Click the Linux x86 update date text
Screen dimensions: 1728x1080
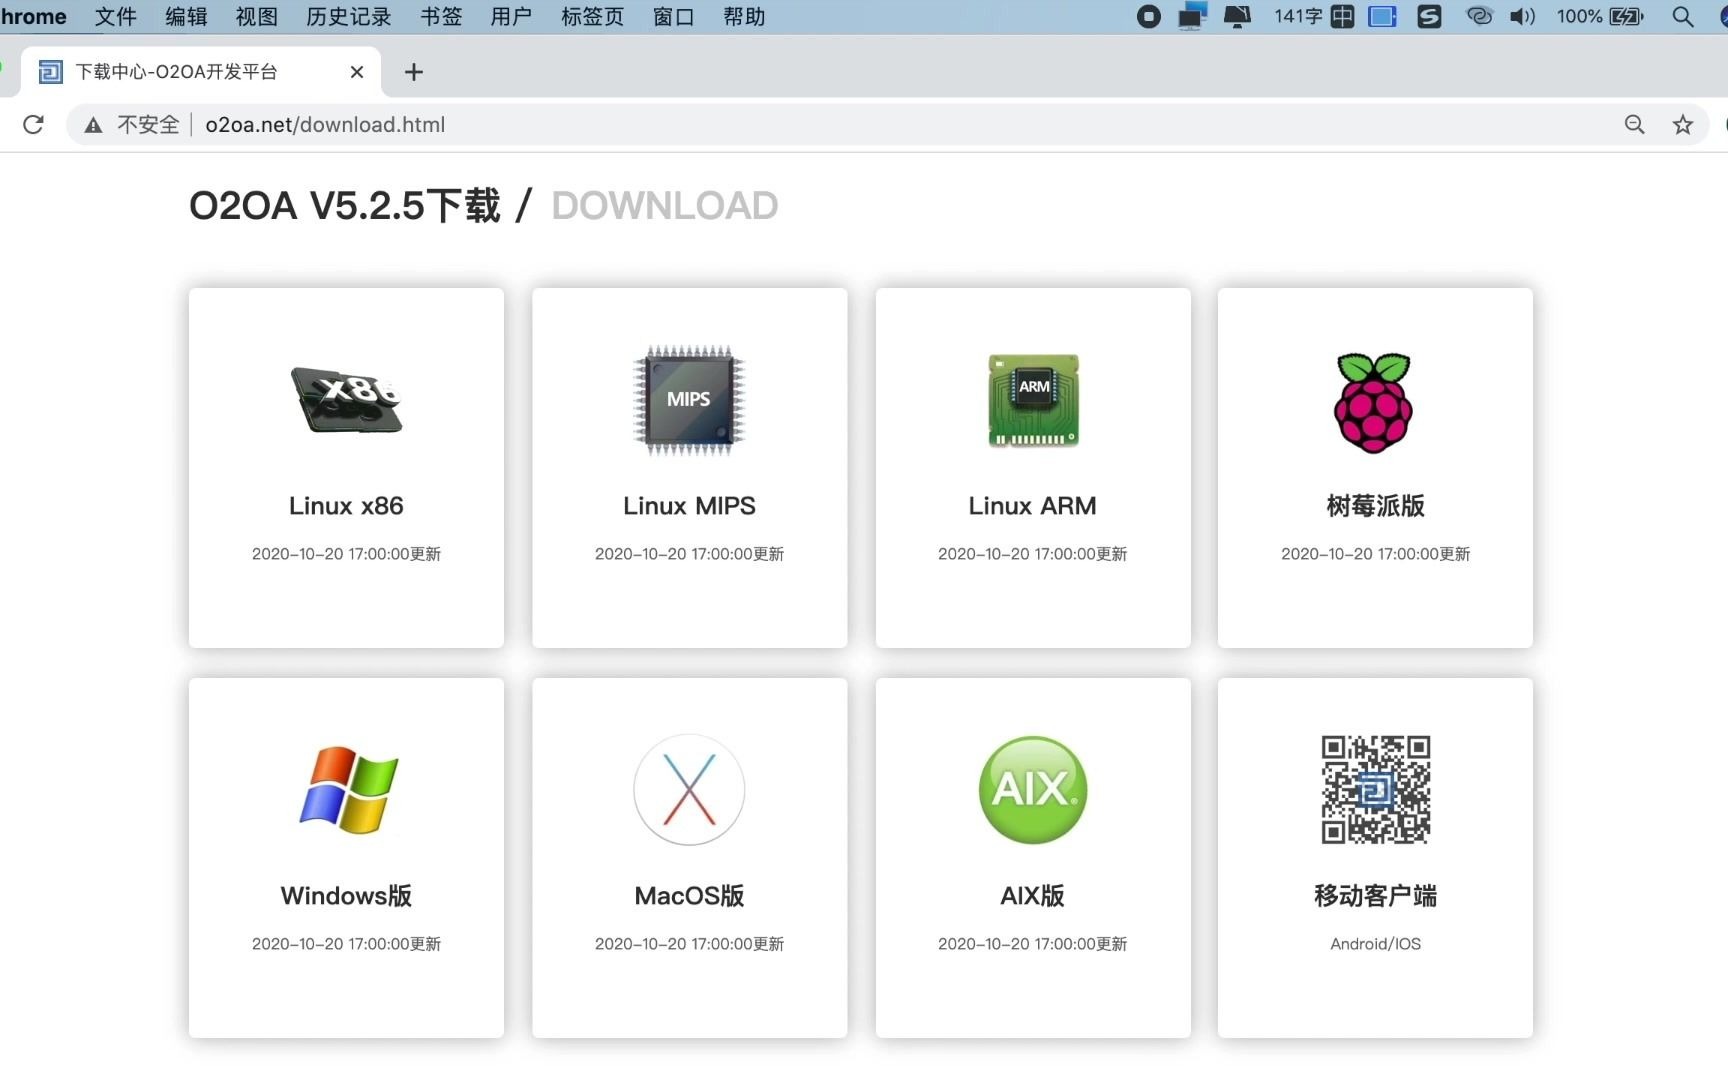[346, 554]
